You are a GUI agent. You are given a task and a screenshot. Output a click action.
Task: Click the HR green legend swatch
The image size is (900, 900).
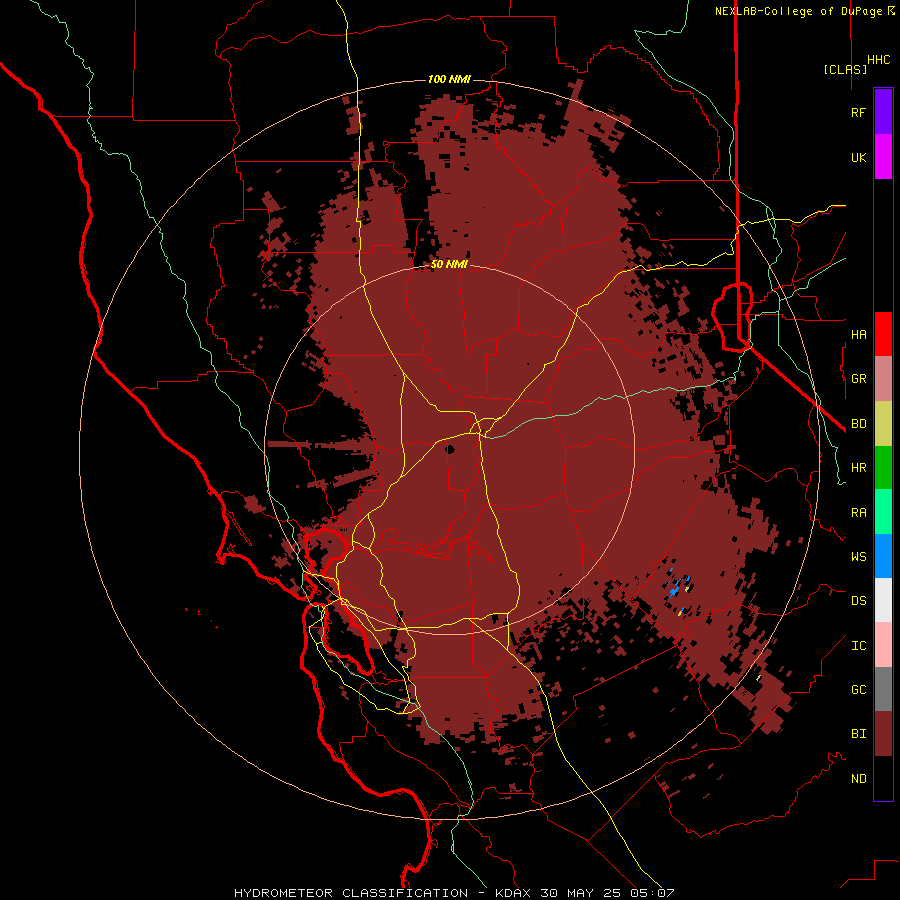[x=883, y=467]
